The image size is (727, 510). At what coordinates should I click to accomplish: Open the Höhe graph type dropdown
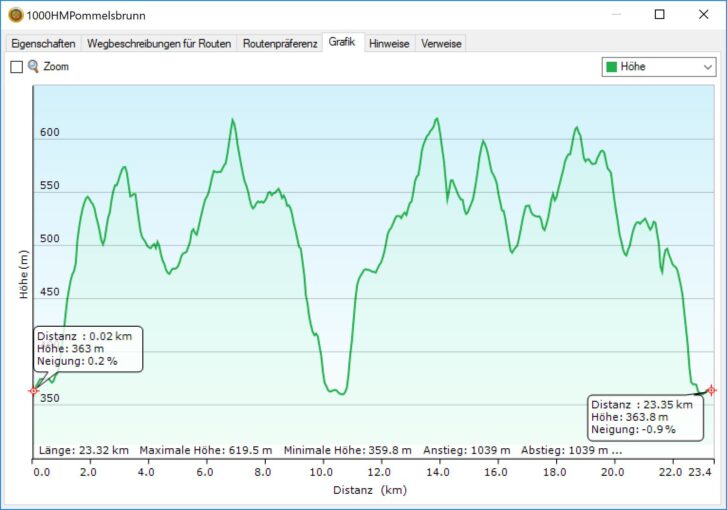707,67
